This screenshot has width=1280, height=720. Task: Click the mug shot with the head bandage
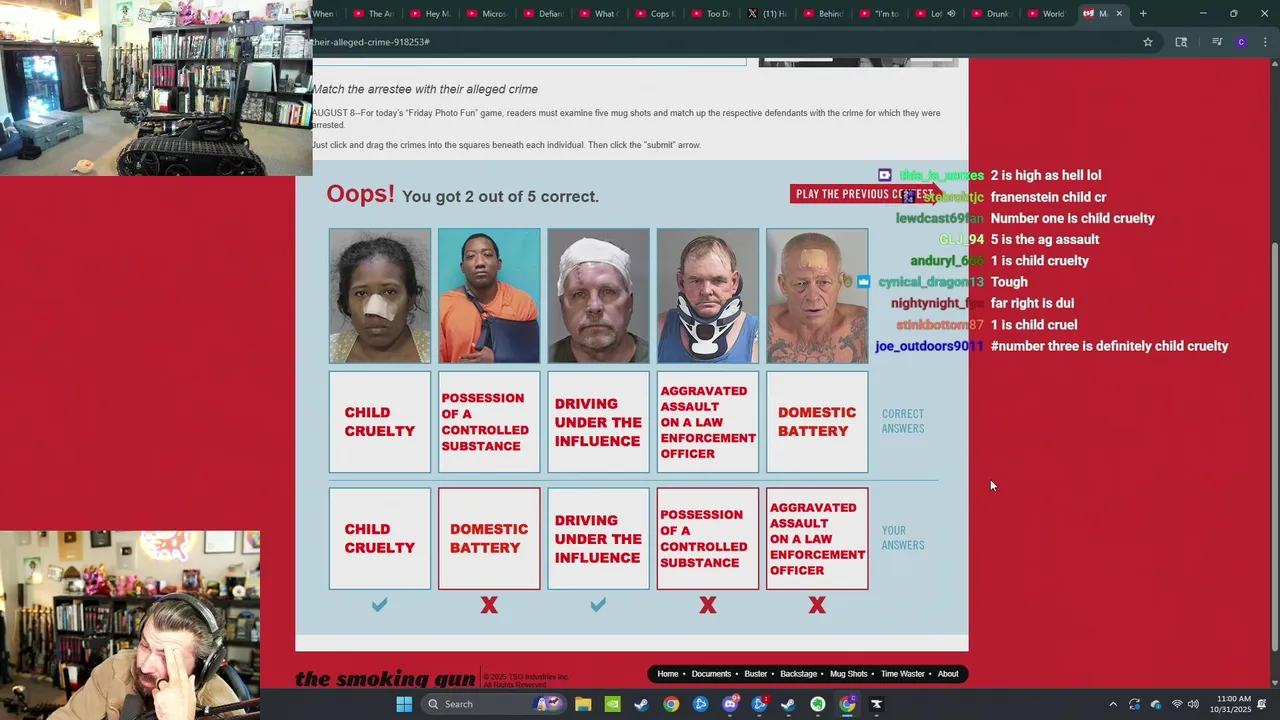coord(598,296)
